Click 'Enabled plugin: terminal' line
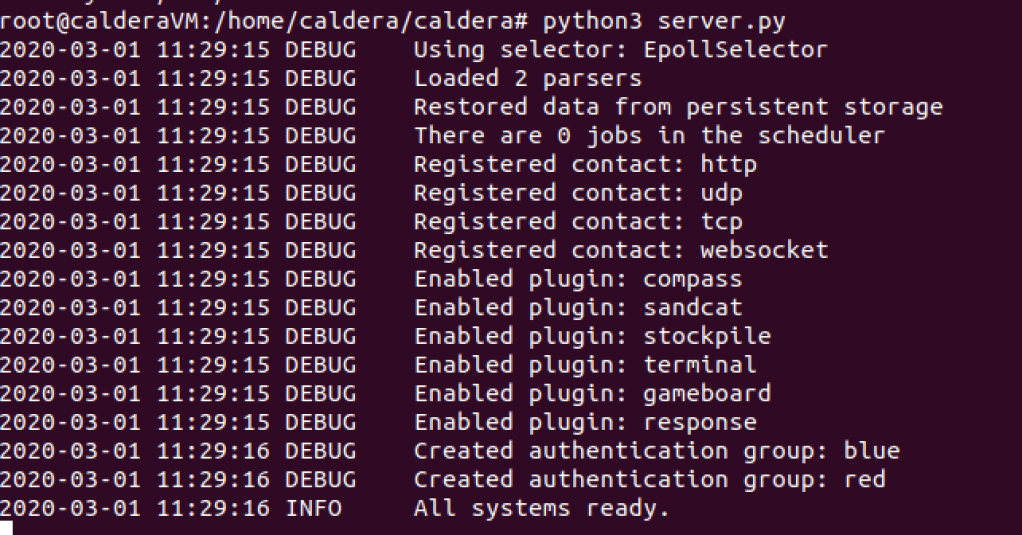Image resolution: width=1022 pixels, height=535 pixels. (585, 364)
